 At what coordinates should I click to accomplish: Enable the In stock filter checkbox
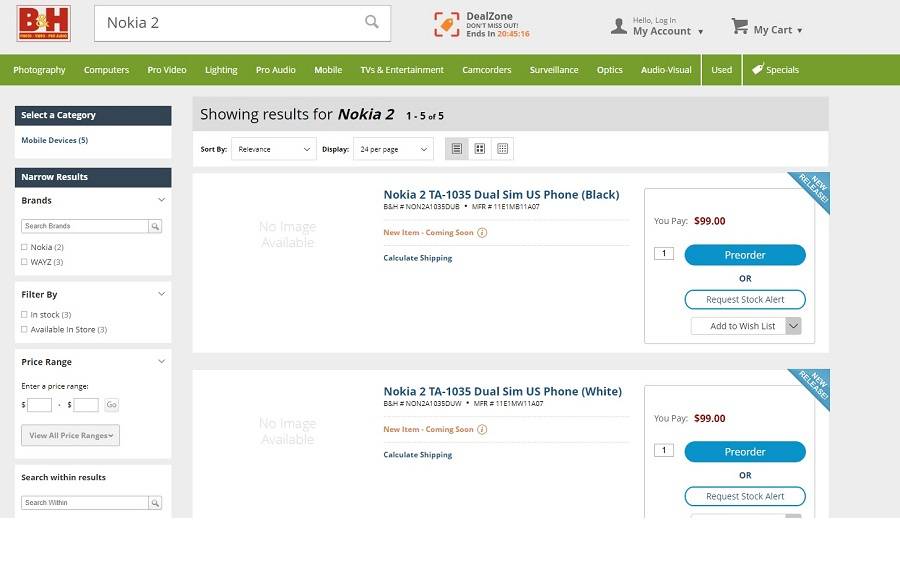click(x=25, y=315)
